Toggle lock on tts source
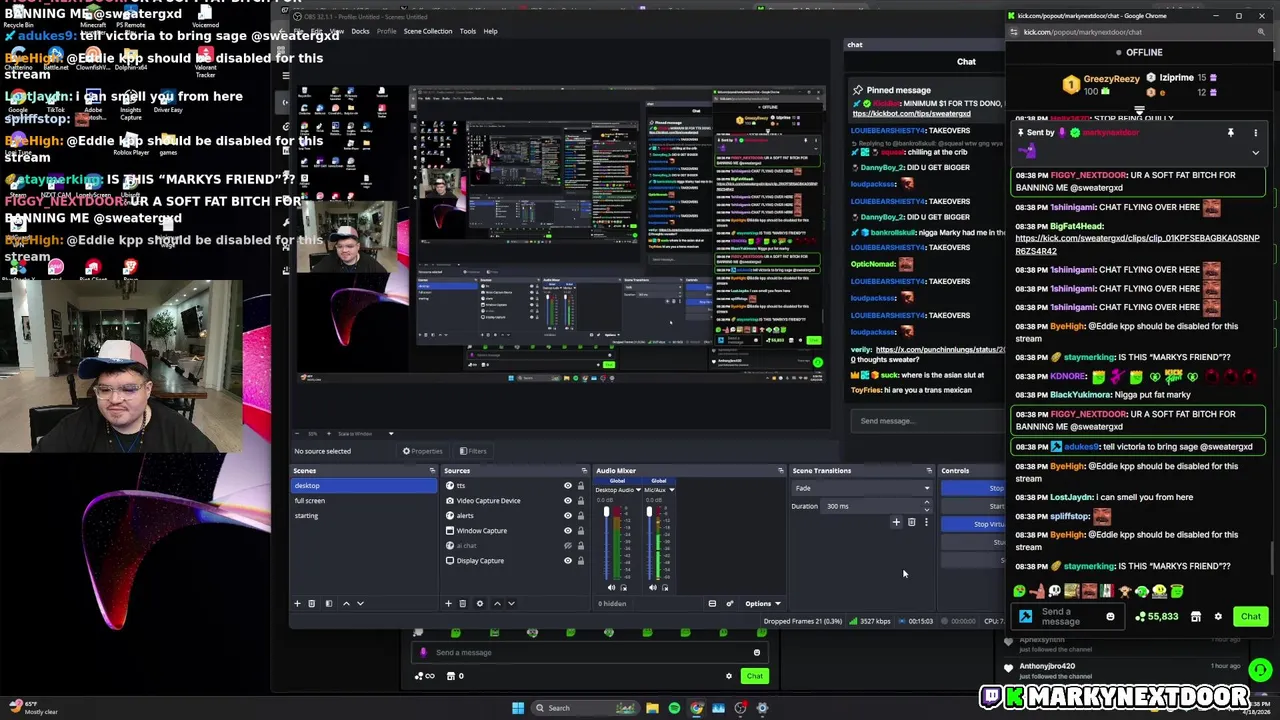1280x720 pixels. point(580,486)
